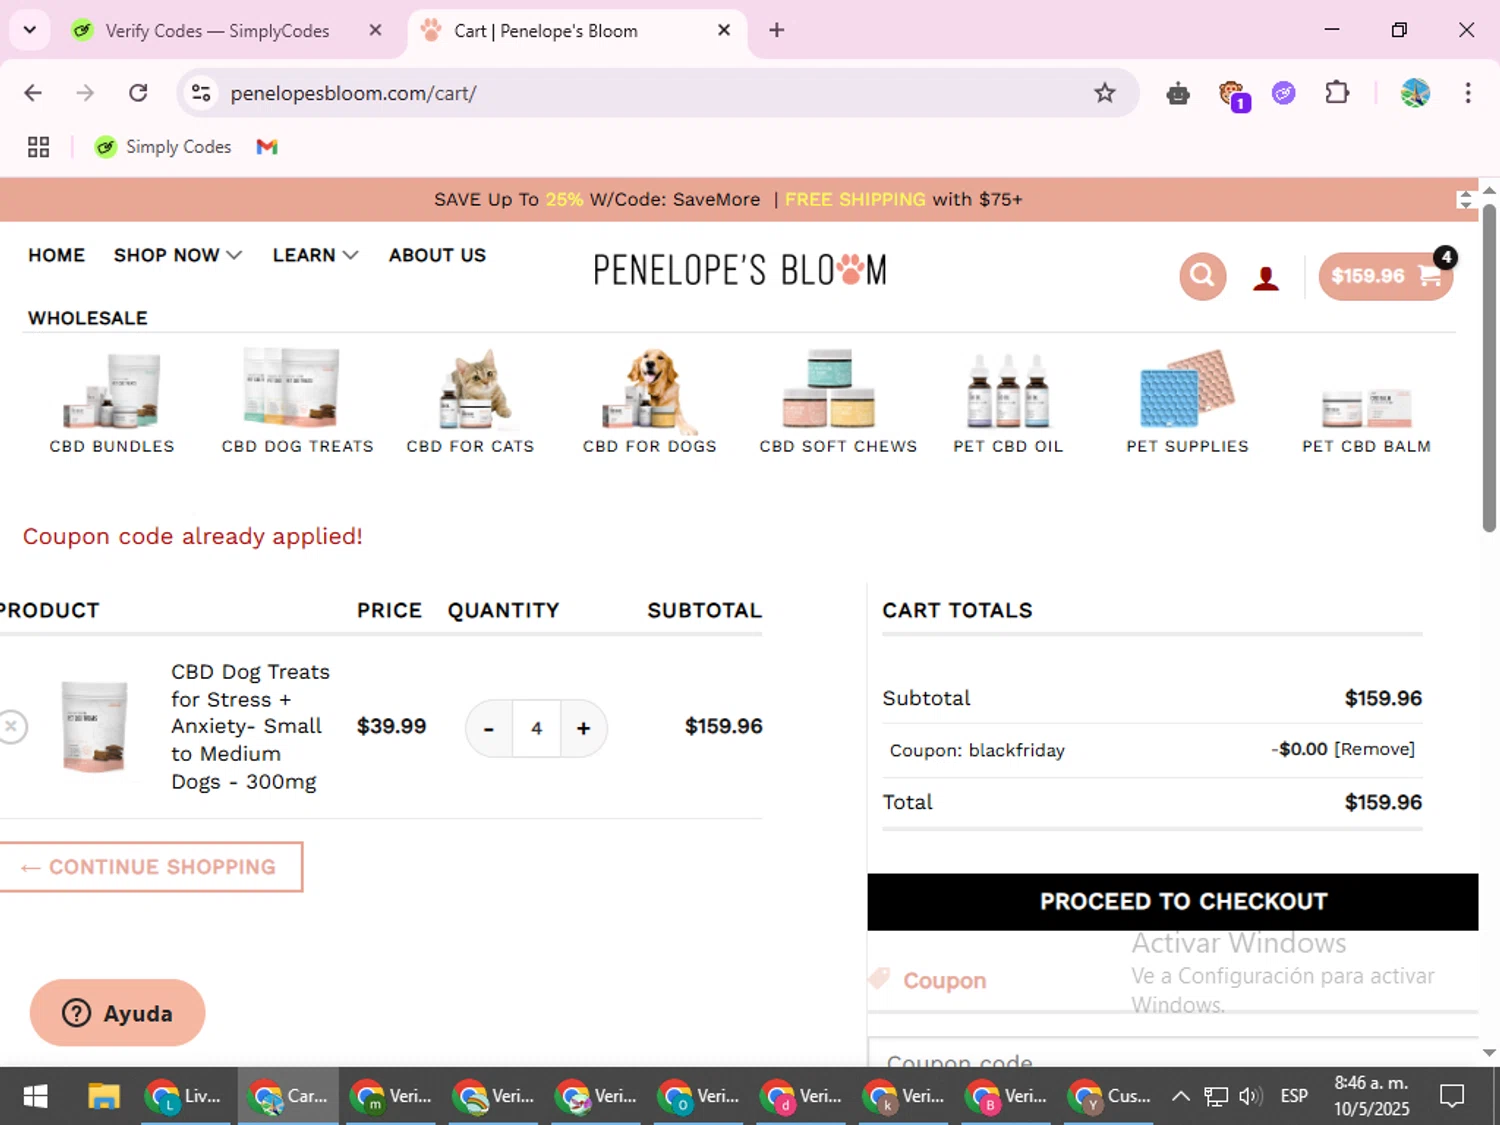Open the notification center icon
1500x1125 pixels.
point(1452,1097)
